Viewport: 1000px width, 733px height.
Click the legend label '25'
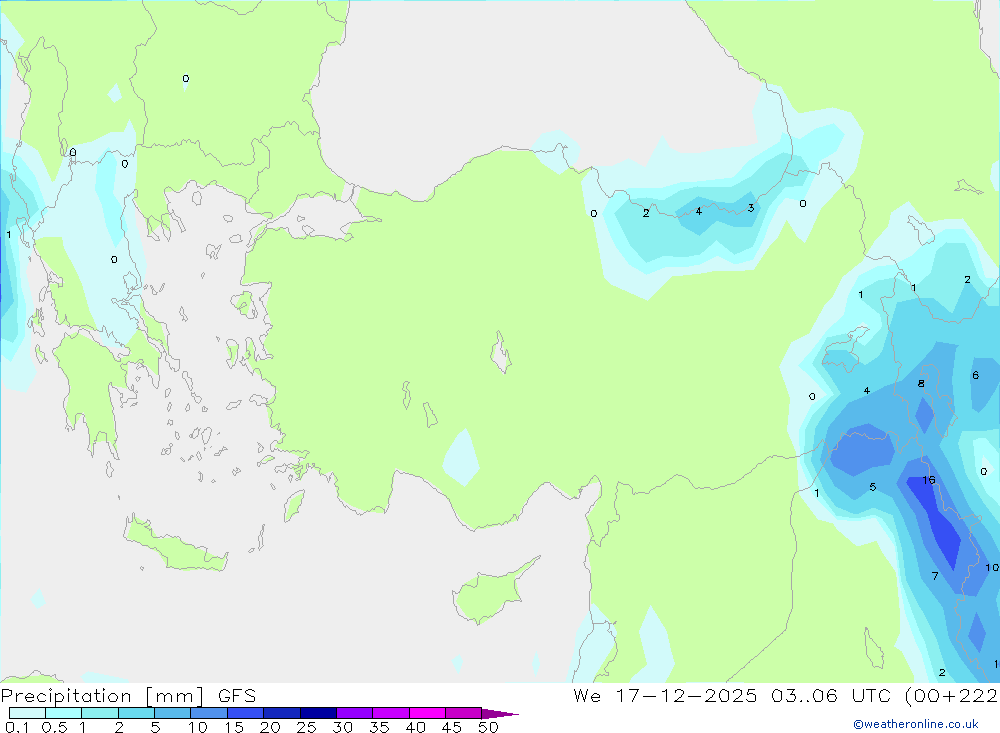306,727
